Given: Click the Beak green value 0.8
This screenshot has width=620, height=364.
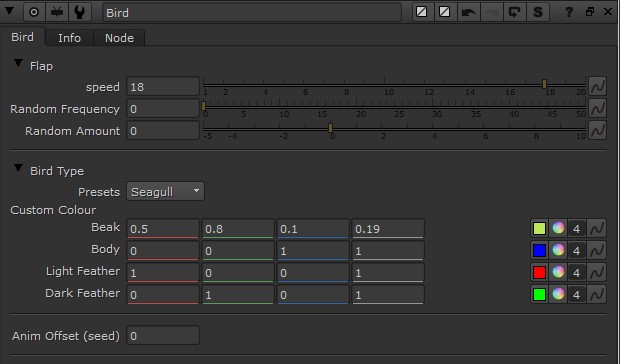Looking at the screenshot, I should [238, 229].
